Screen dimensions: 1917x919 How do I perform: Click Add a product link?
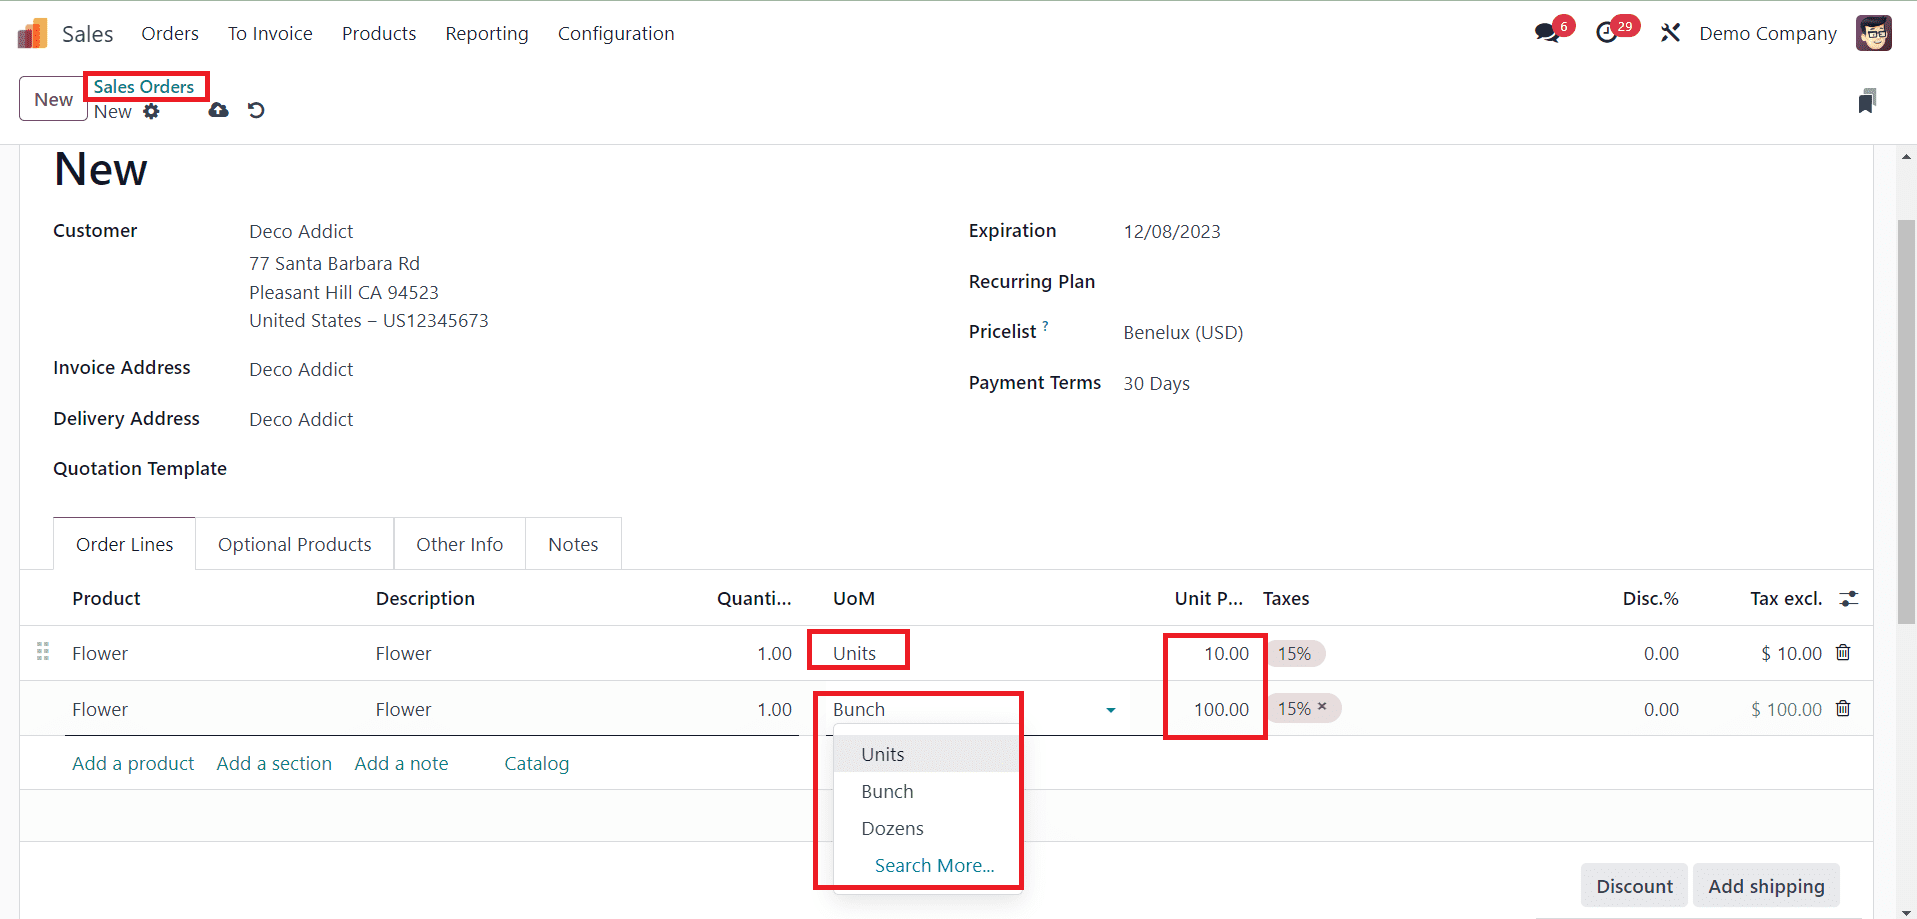[x=133, y=763]
